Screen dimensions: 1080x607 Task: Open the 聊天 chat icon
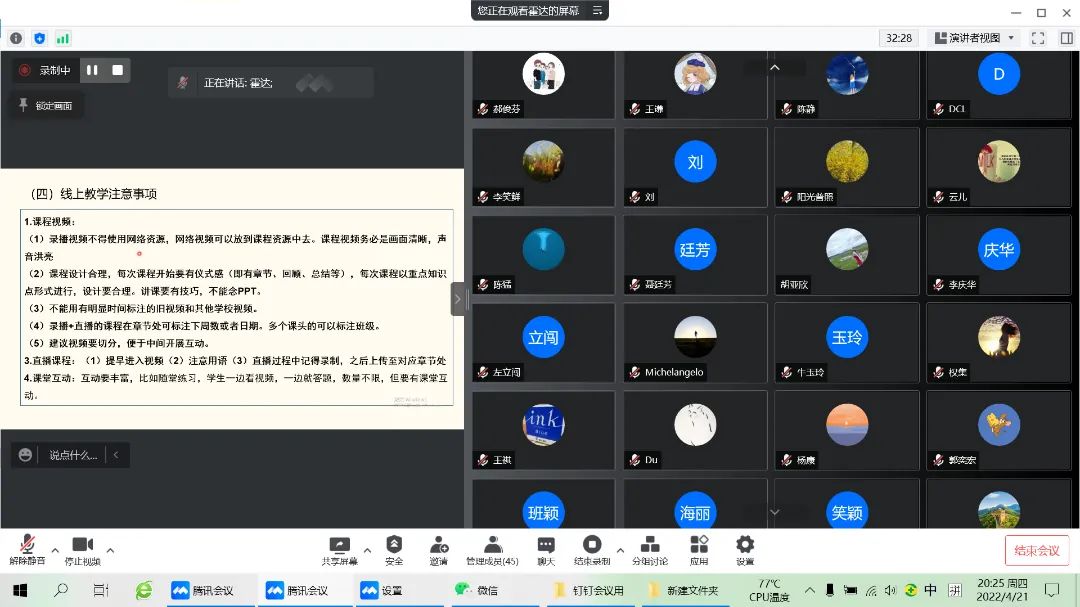click(546, 549)
